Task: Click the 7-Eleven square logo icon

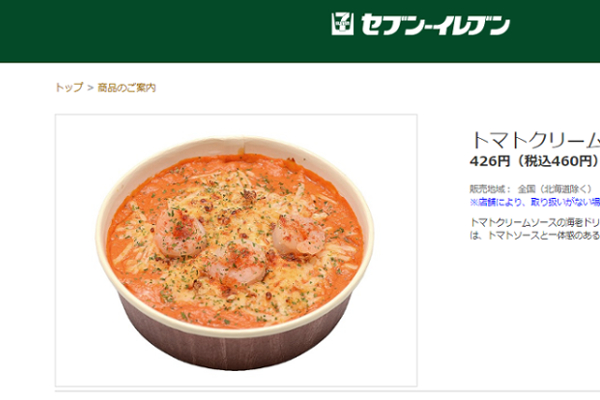Action: pyautogui.click(x=342, y=24)
